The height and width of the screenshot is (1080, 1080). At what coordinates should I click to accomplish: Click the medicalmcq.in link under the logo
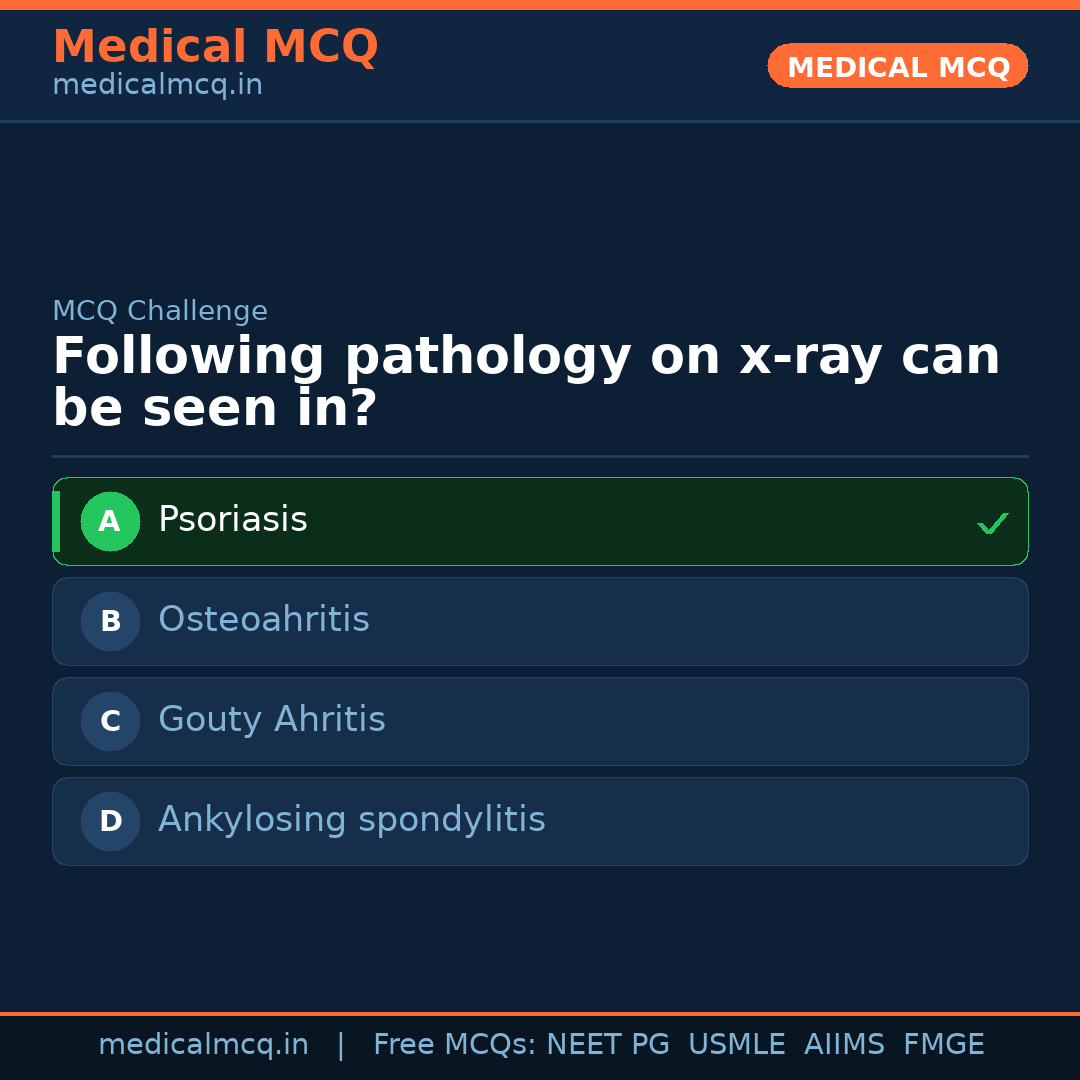(x=157, y=85)
